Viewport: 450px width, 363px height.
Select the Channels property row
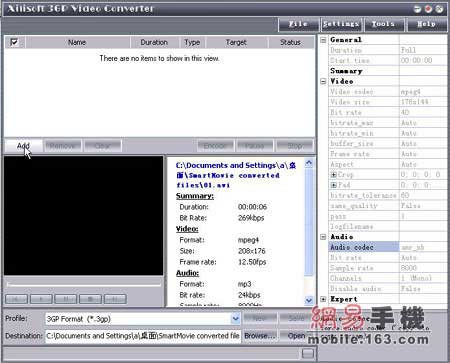click(x=388, y=278)
